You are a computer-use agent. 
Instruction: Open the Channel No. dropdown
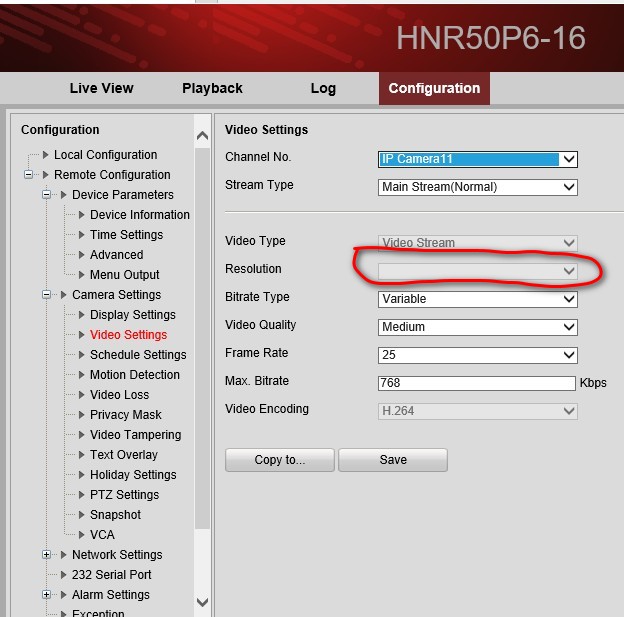click(478, 159)
